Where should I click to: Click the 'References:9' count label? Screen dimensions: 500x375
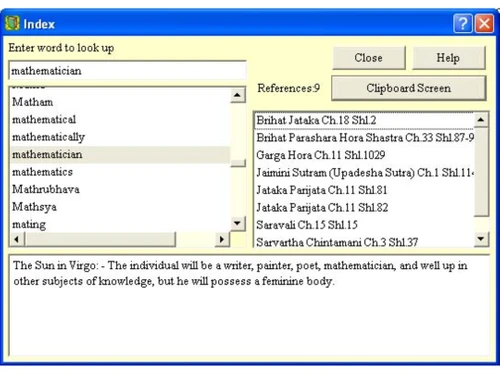[x=289, y=88]
